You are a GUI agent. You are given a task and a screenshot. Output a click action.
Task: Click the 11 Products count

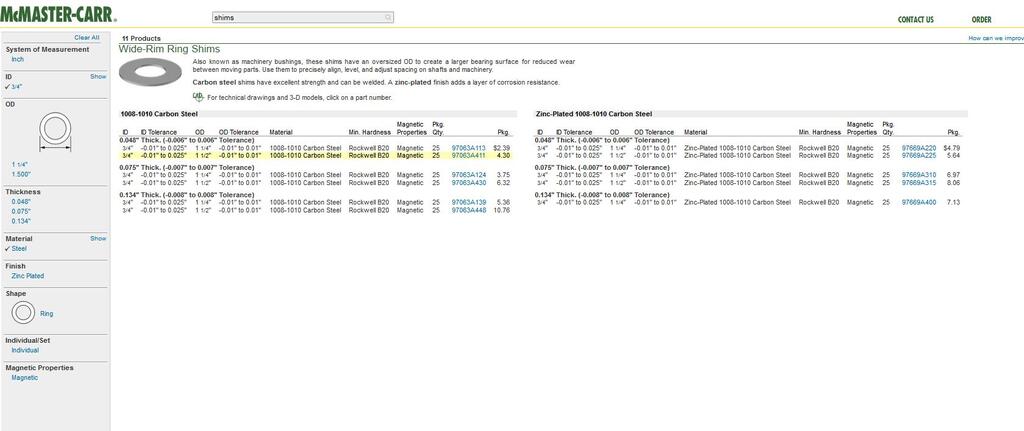pos(141,39)
